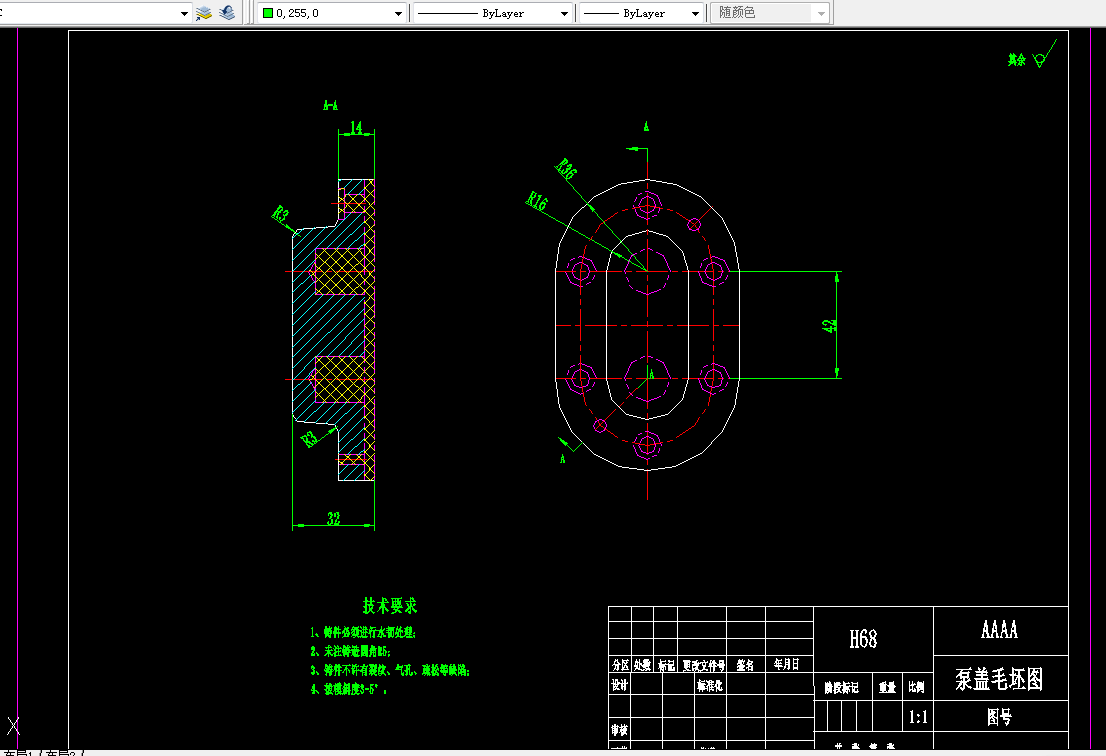1106x756 pixels.
Task: Select technical requirement note number 4
Action: (348, 689)
